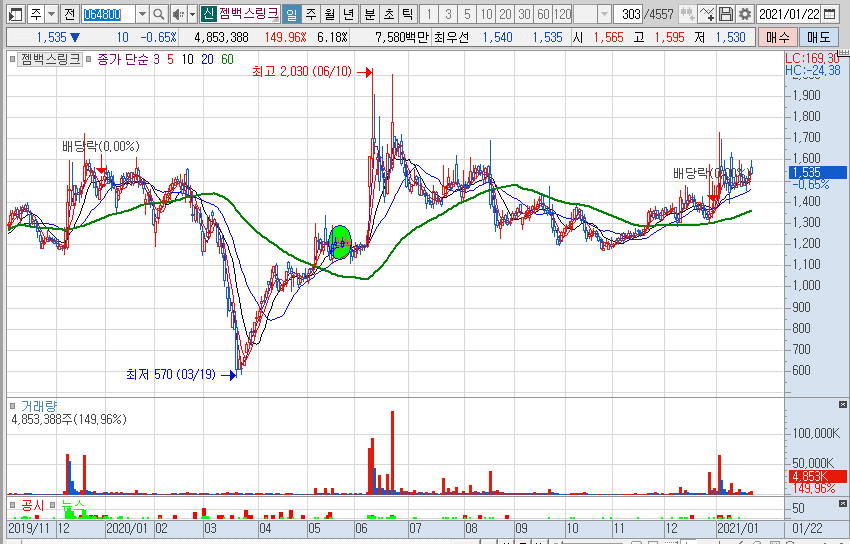Switch to weekly 주 chart period

(310, 14)
